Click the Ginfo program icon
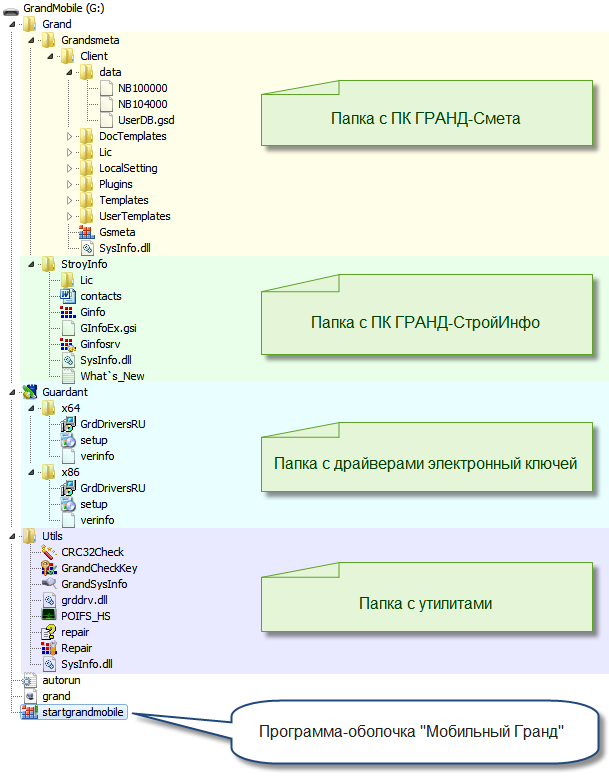The height and width of the screenshot is (777, 609). point(68,312)
